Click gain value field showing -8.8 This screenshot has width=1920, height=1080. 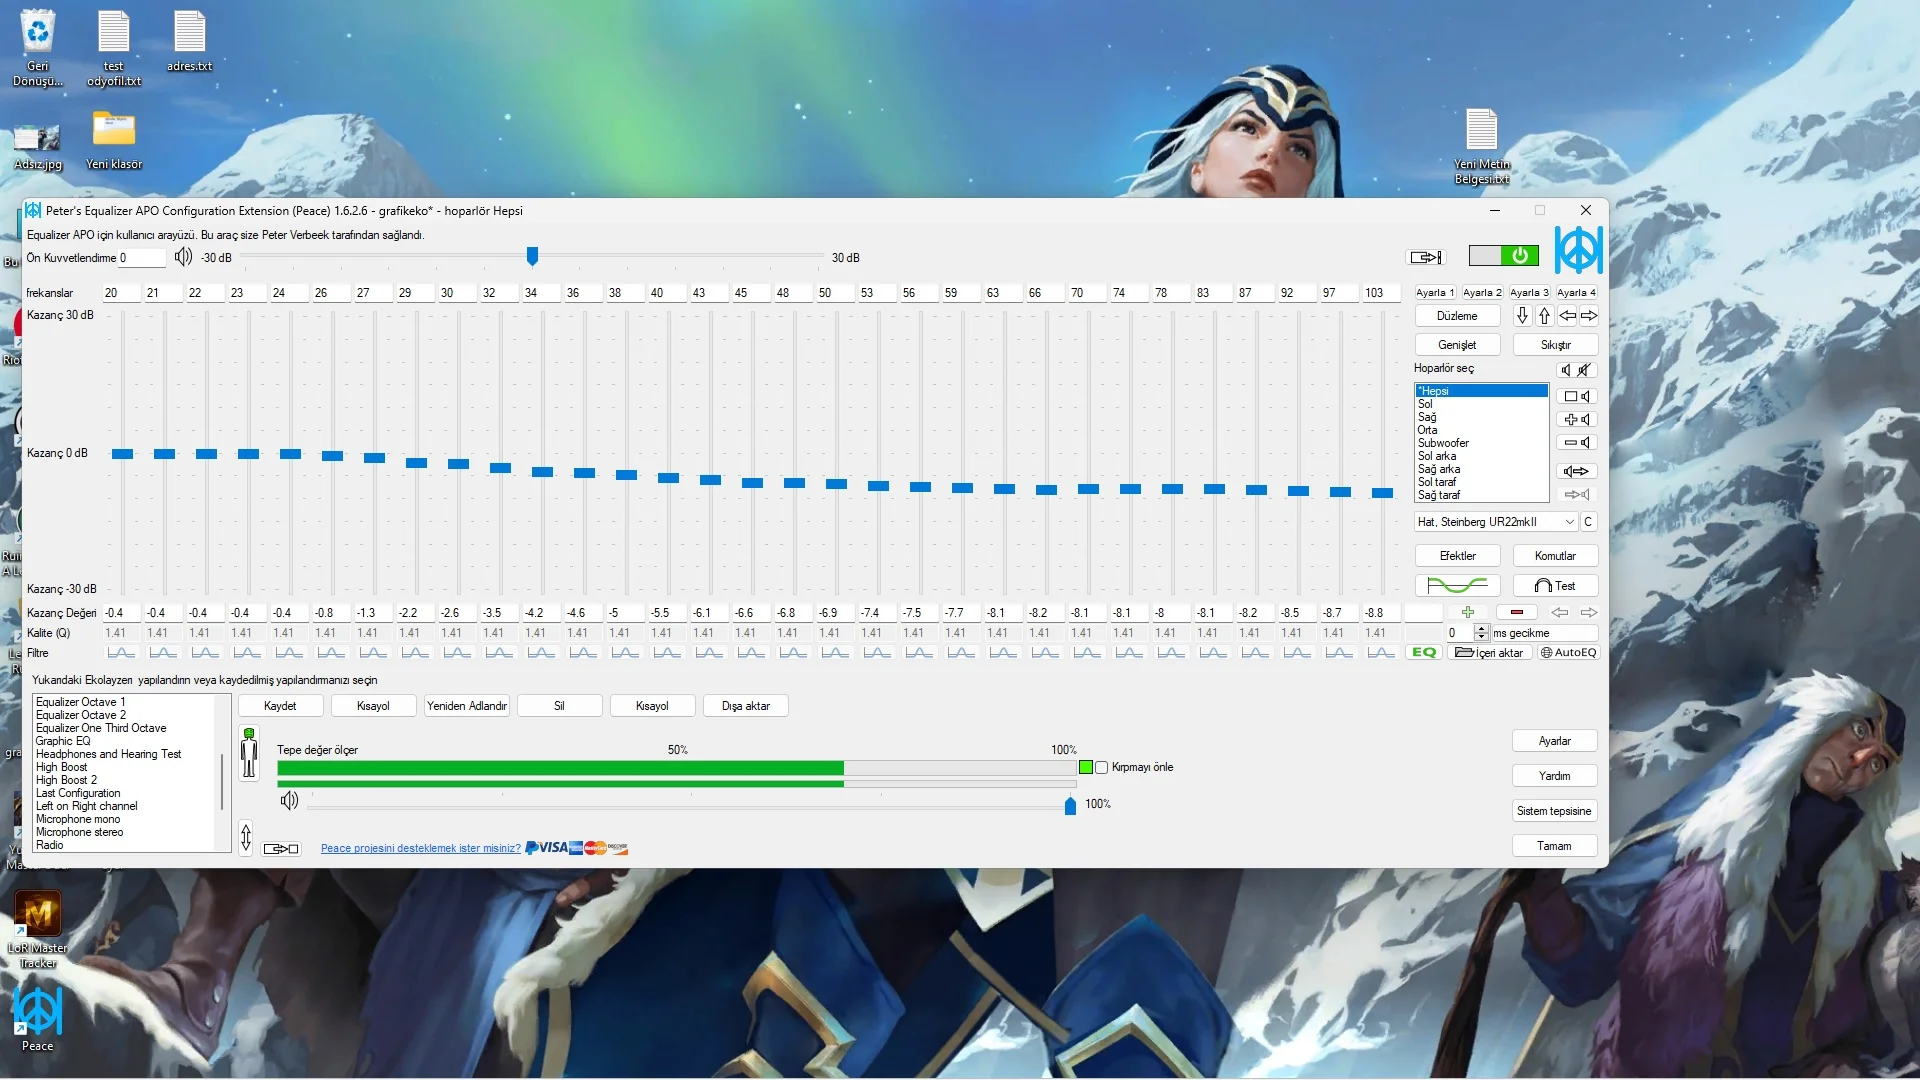click(x=1381, y=613)
